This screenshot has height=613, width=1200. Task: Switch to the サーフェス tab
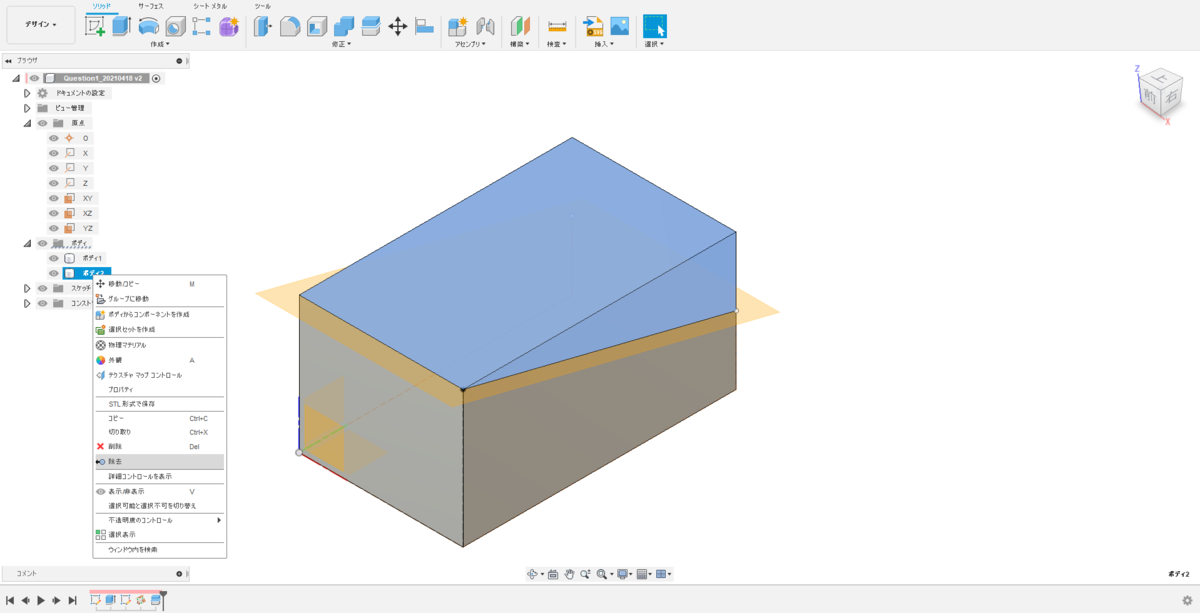click(x=150, y=6)
